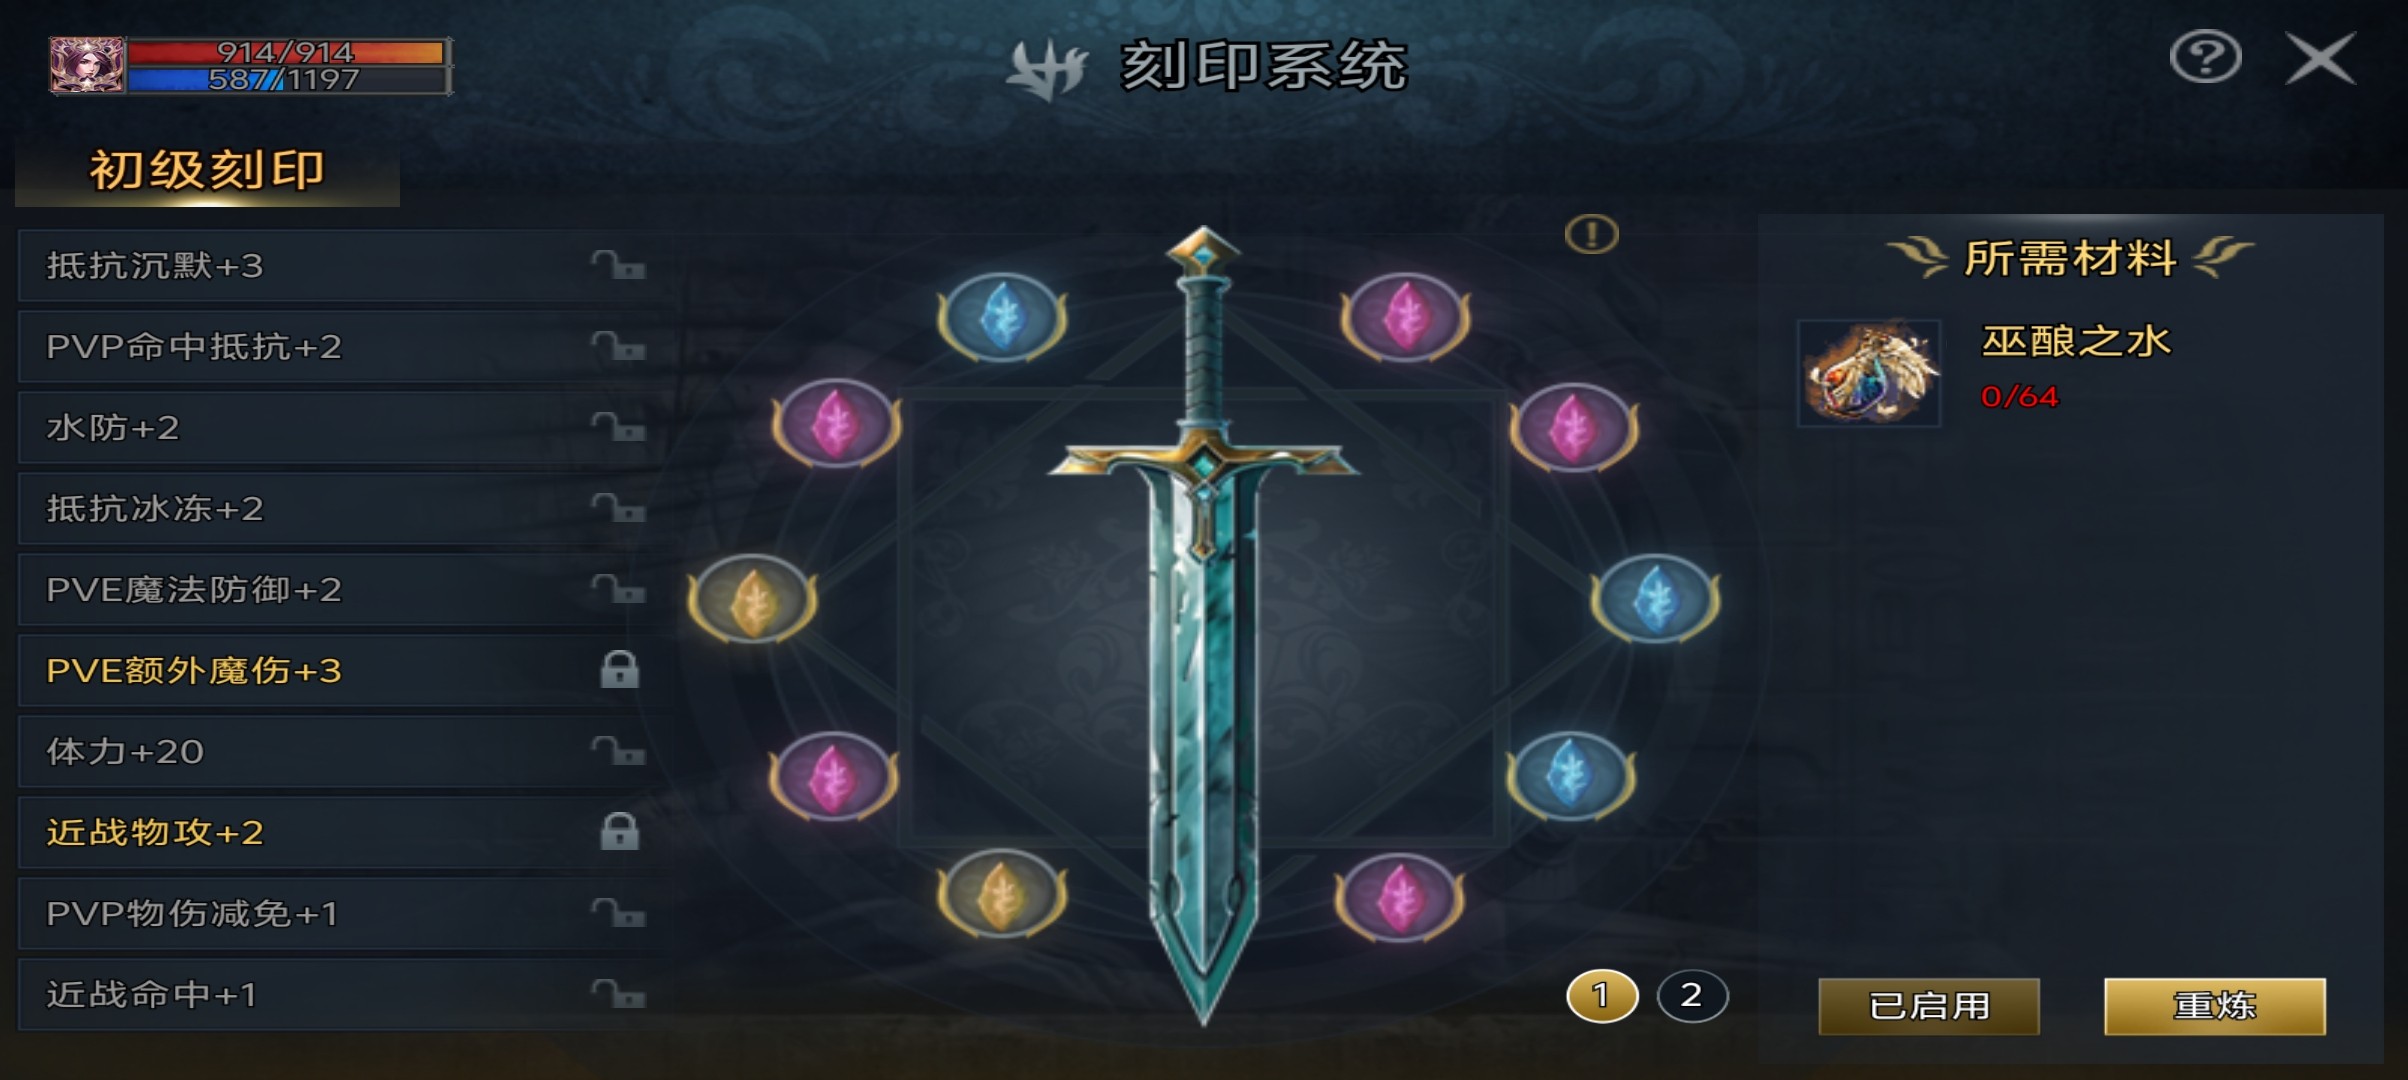This screenshot has height=1080, width=2408.
Task: Click the 重炼 button
Action: tap(2215, 1006)
